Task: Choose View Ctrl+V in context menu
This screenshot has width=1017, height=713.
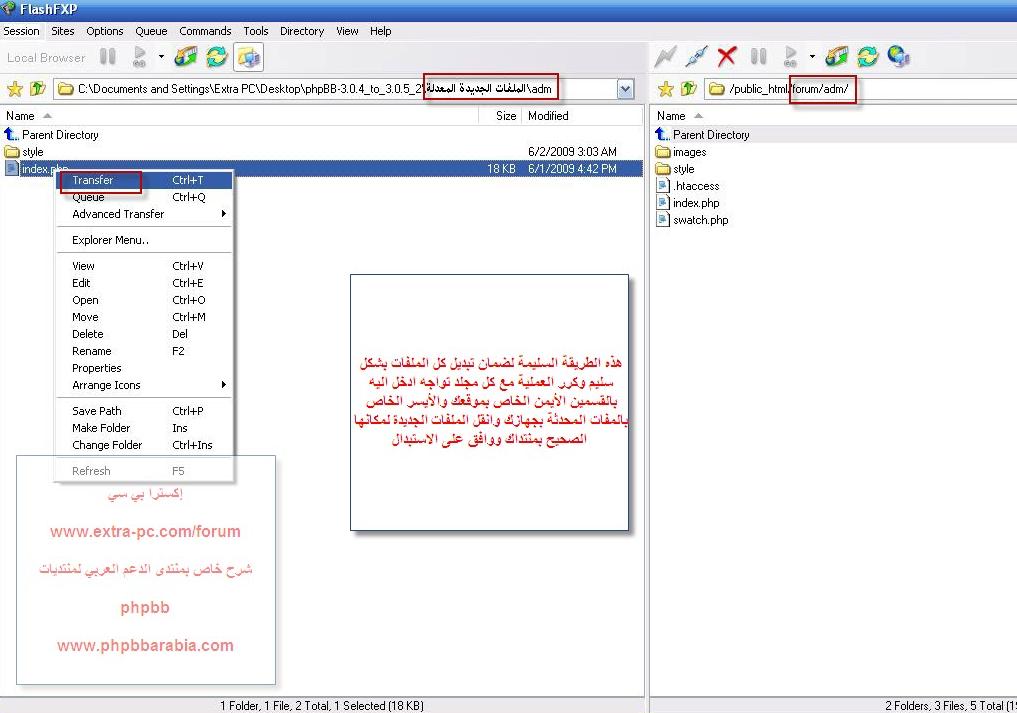Action: (145, 266)
